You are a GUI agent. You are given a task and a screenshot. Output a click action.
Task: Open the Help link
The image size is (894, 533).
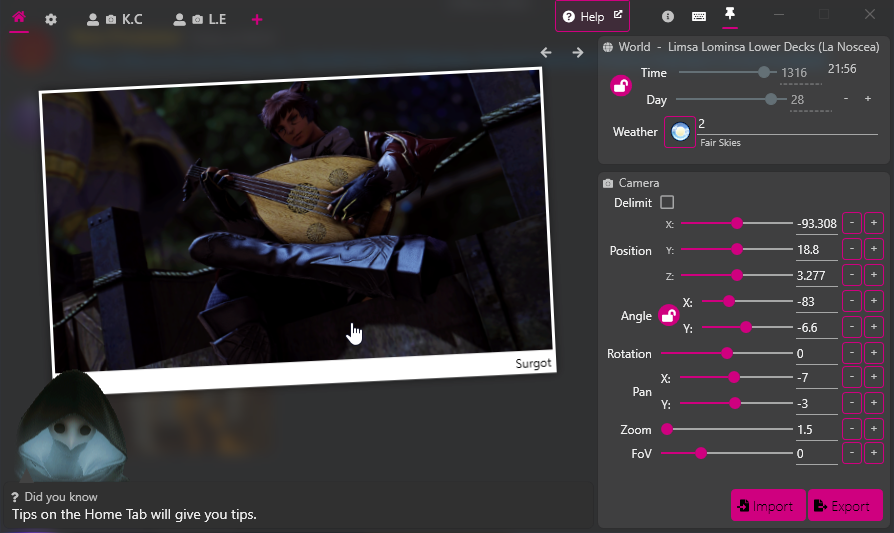point(592,17)
